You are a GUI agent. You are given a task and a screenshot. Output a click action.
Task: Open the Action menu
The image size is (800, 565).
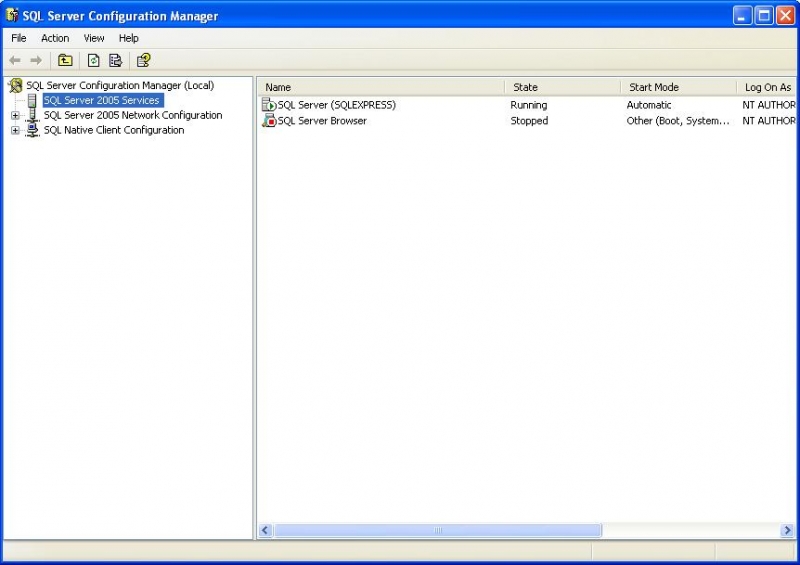click(55, 38)
